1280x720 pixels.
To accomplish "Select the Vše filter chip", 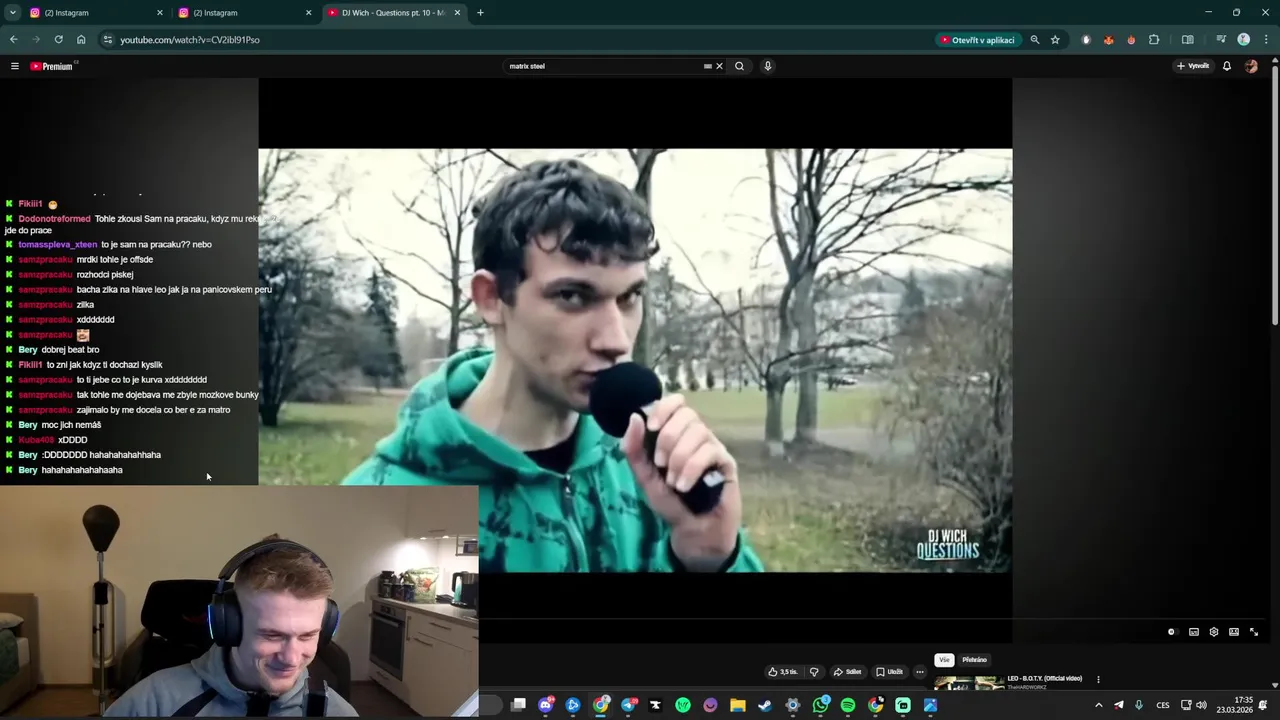I will 944,660.
